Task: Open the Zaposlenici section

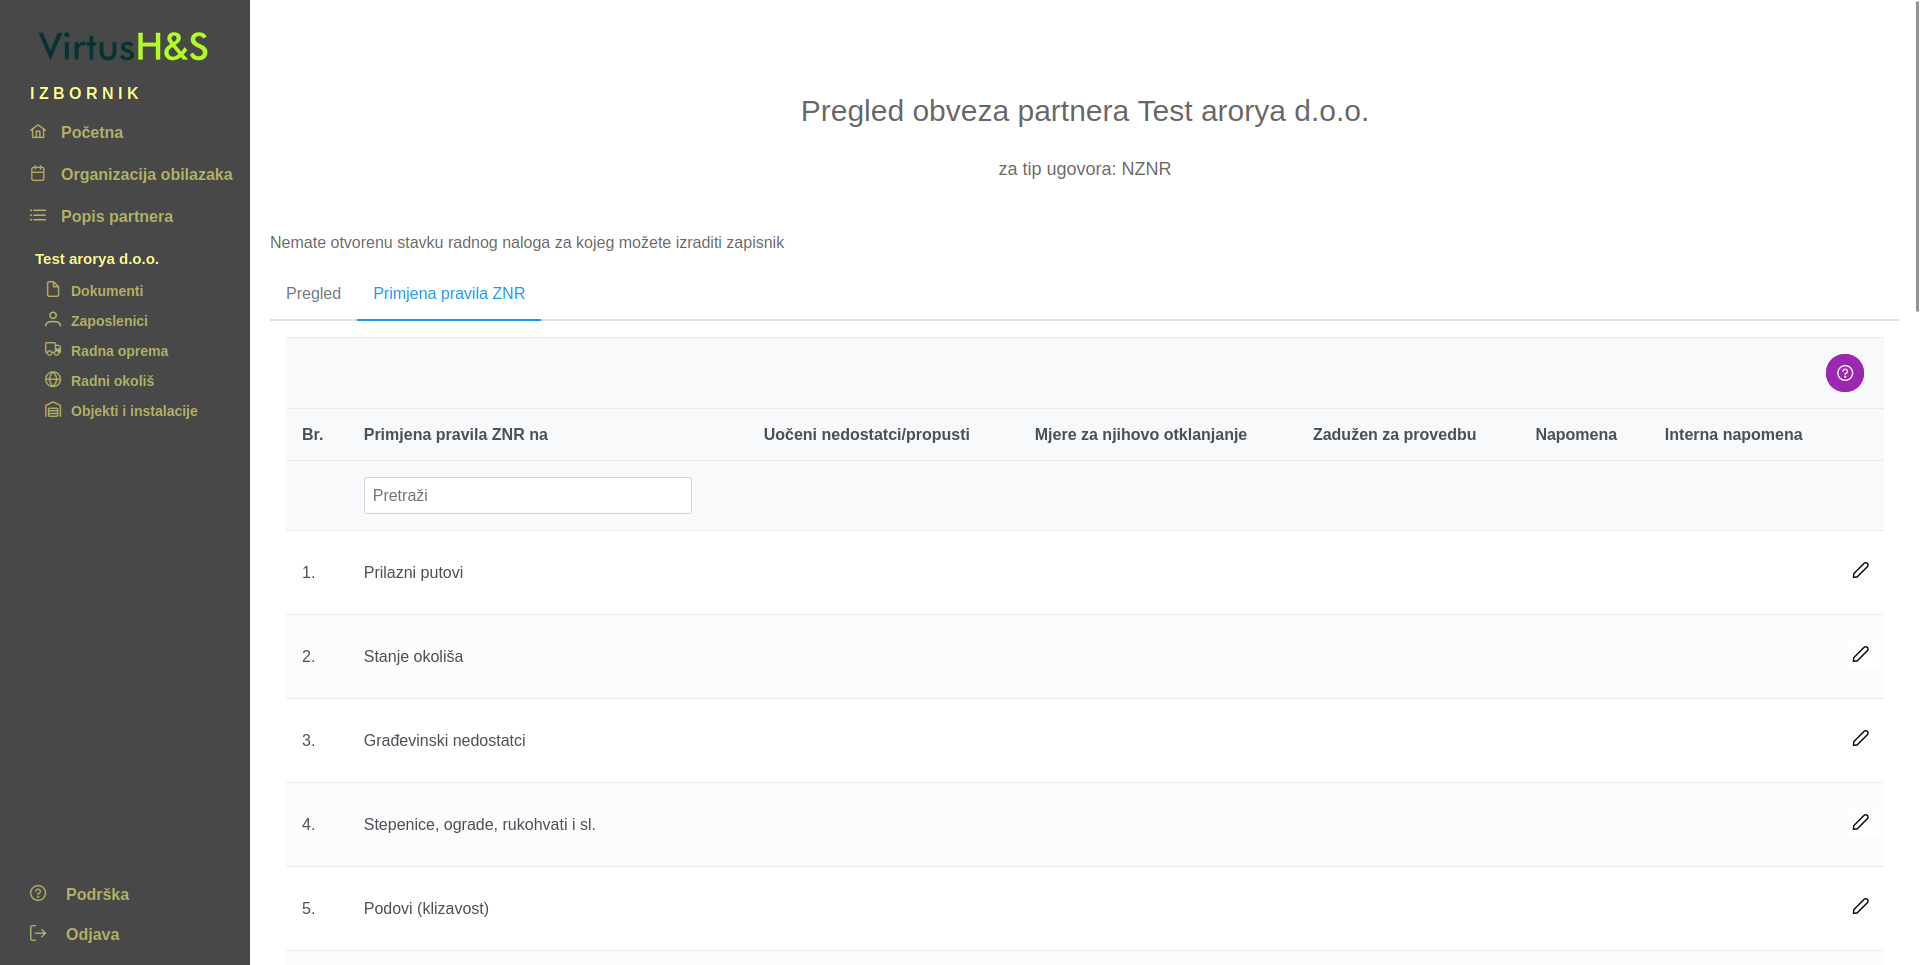Action: click(x=109, y=321)
